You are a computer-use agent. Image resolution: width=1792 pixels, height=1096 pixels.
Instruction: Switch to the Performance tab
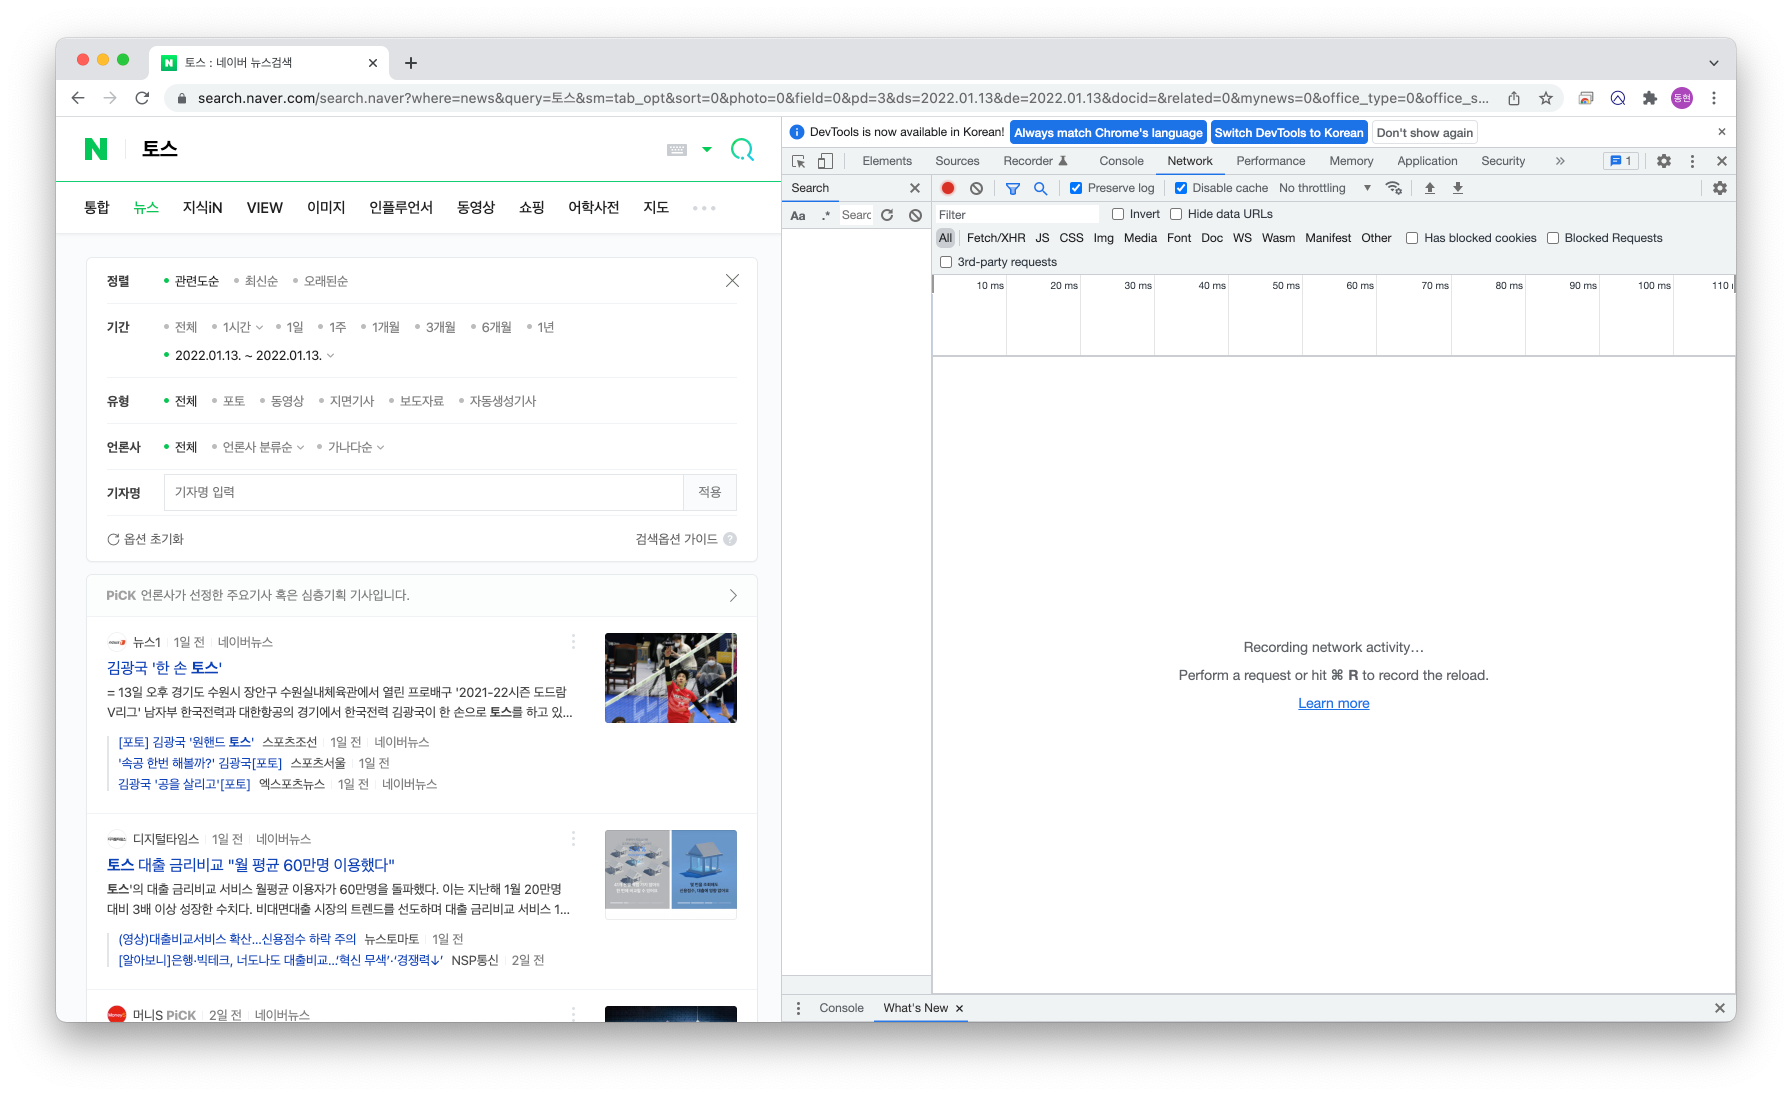point(1271,161)
